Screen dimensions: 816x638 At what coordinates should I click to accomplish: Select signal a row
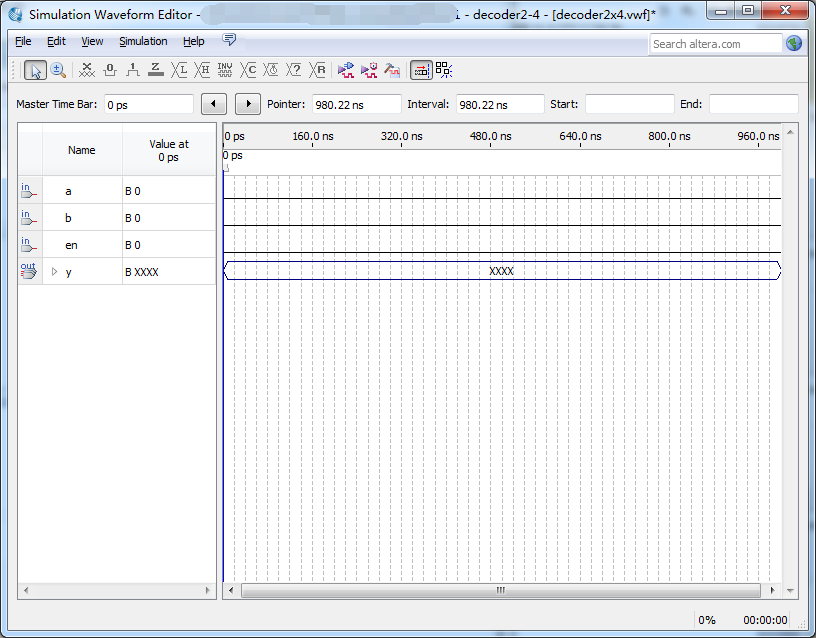click(117, 190)
